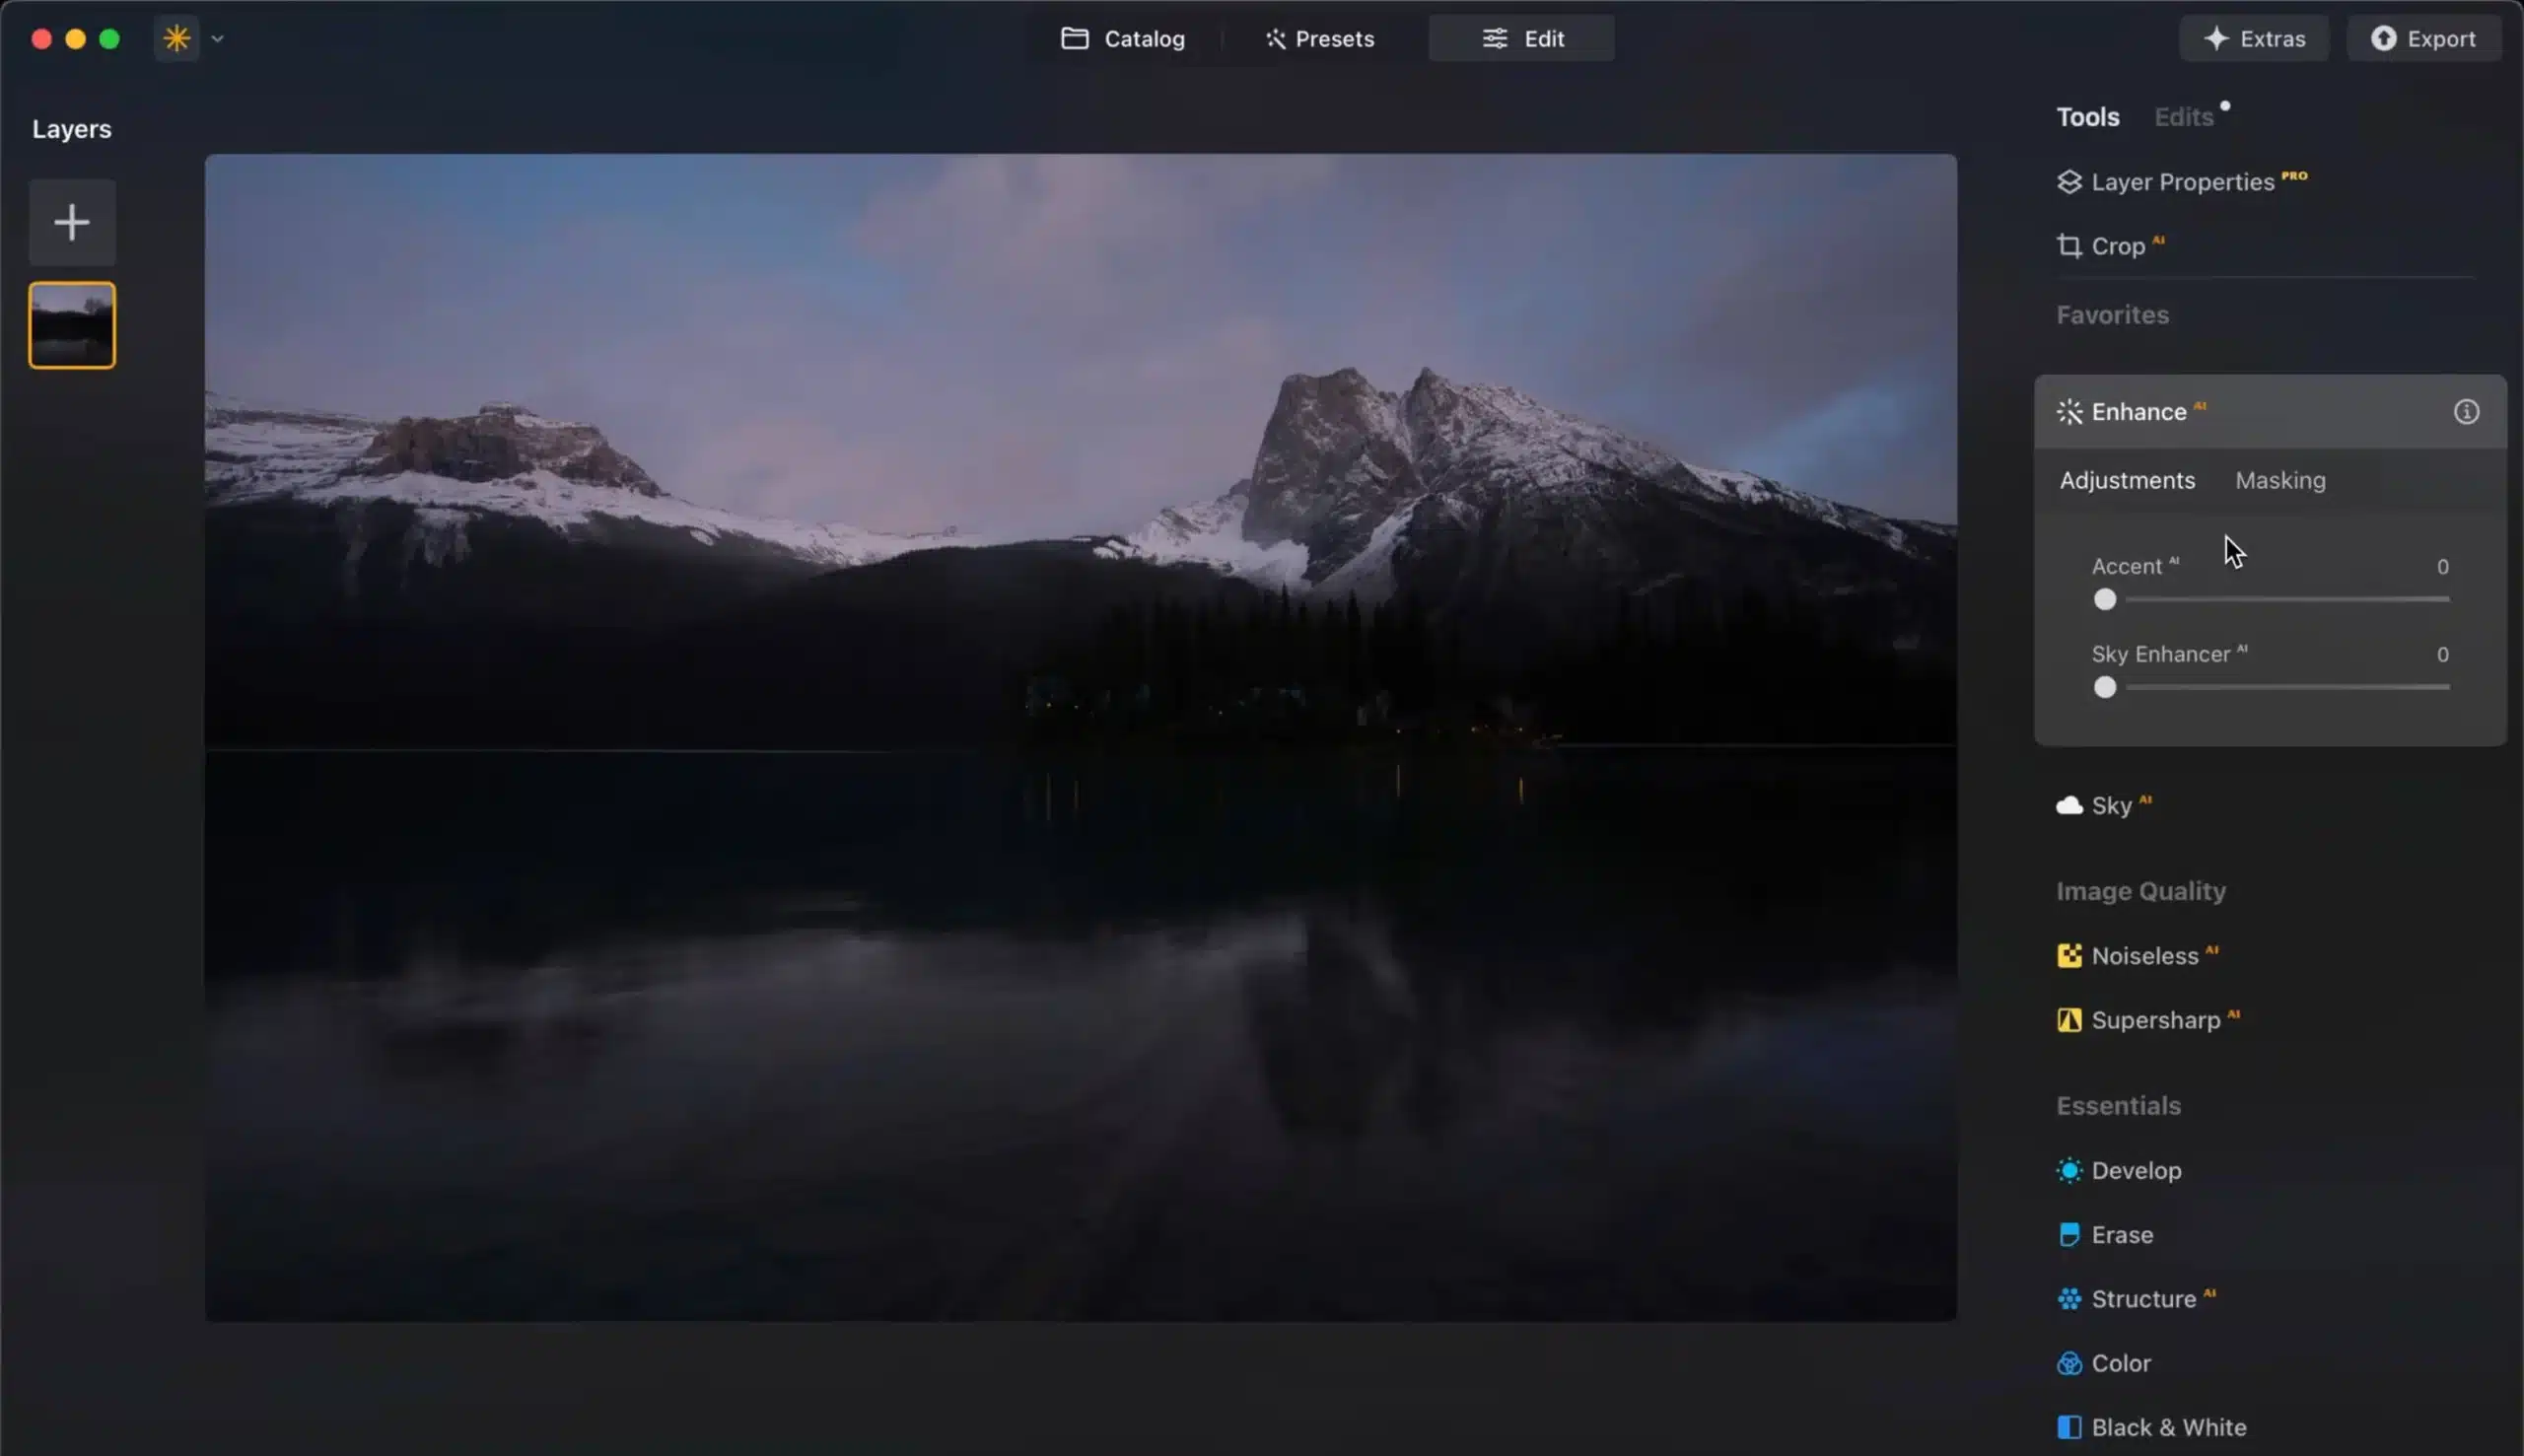Switch to the Edits tab
This screenshot has width=2524, height=1456.
pos(2184,116)
